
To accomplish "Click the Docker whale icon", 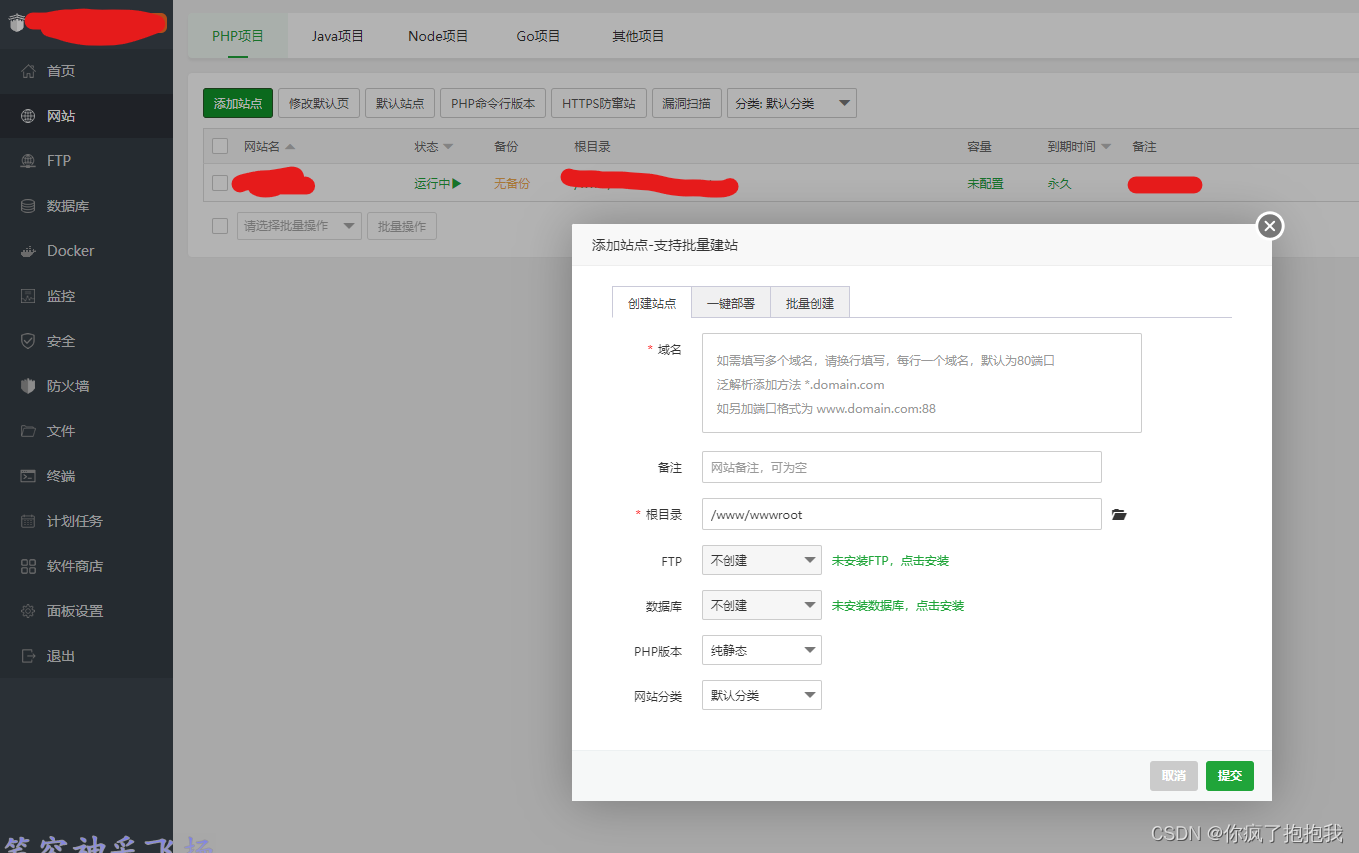I will pyautogui.click(x=28, y=251).
